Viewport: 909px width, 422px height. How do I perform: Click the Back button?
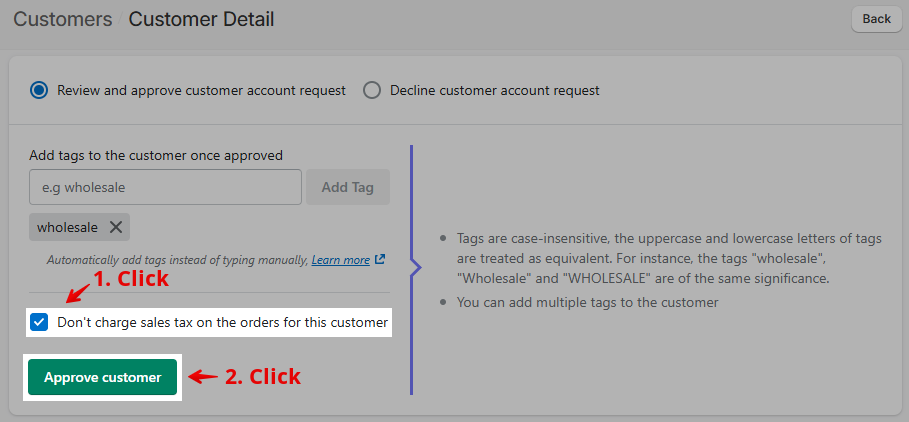[877, 19]
